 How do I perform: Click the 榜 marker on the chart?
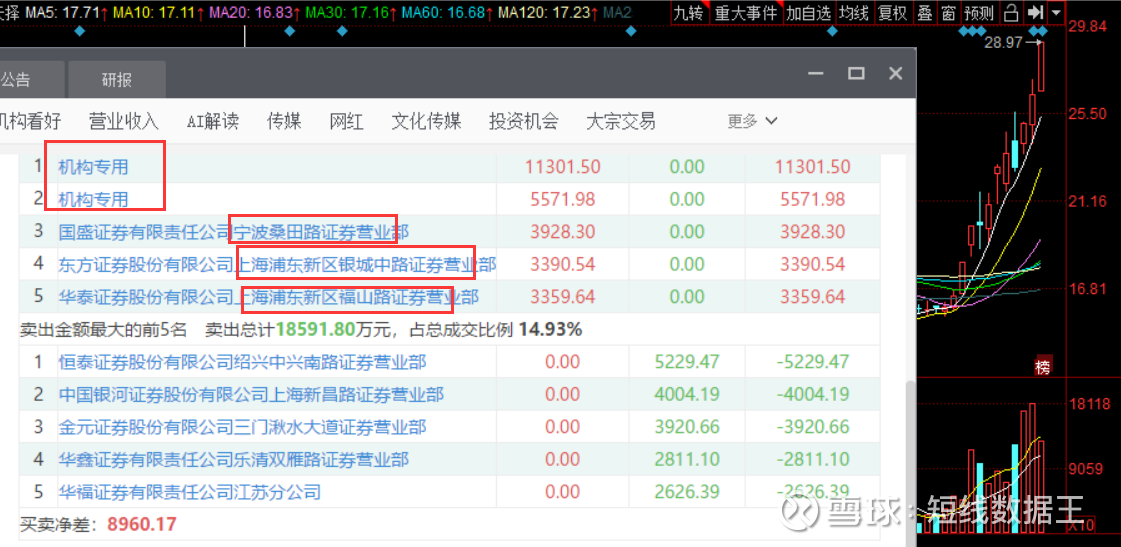pyautogui.click(x=1042, y=367)
